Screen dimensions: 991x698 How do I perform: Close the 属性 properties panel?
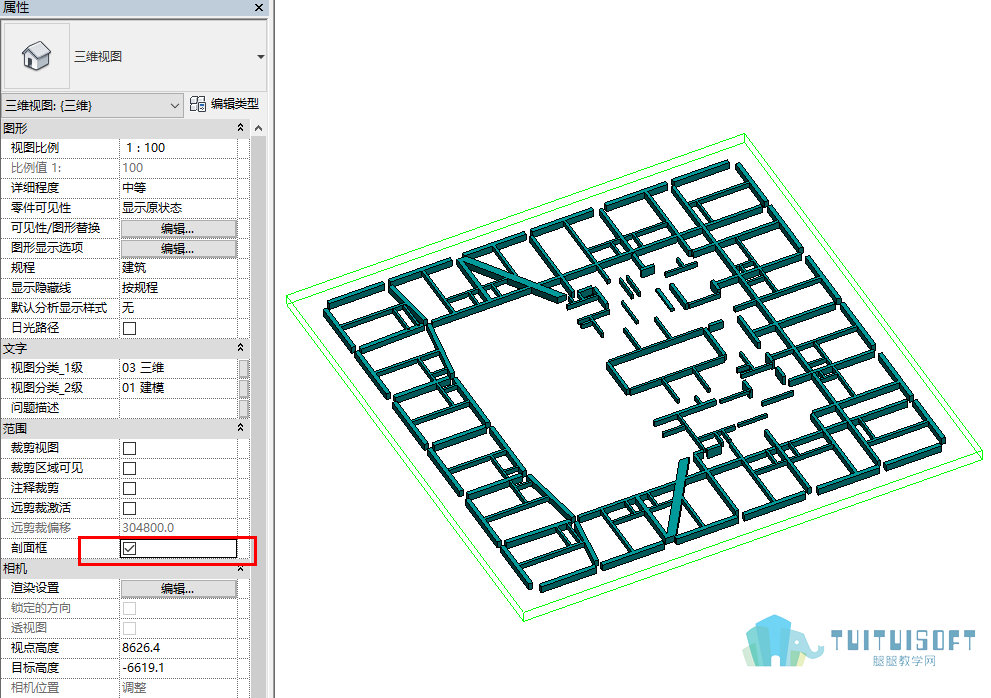258,8
